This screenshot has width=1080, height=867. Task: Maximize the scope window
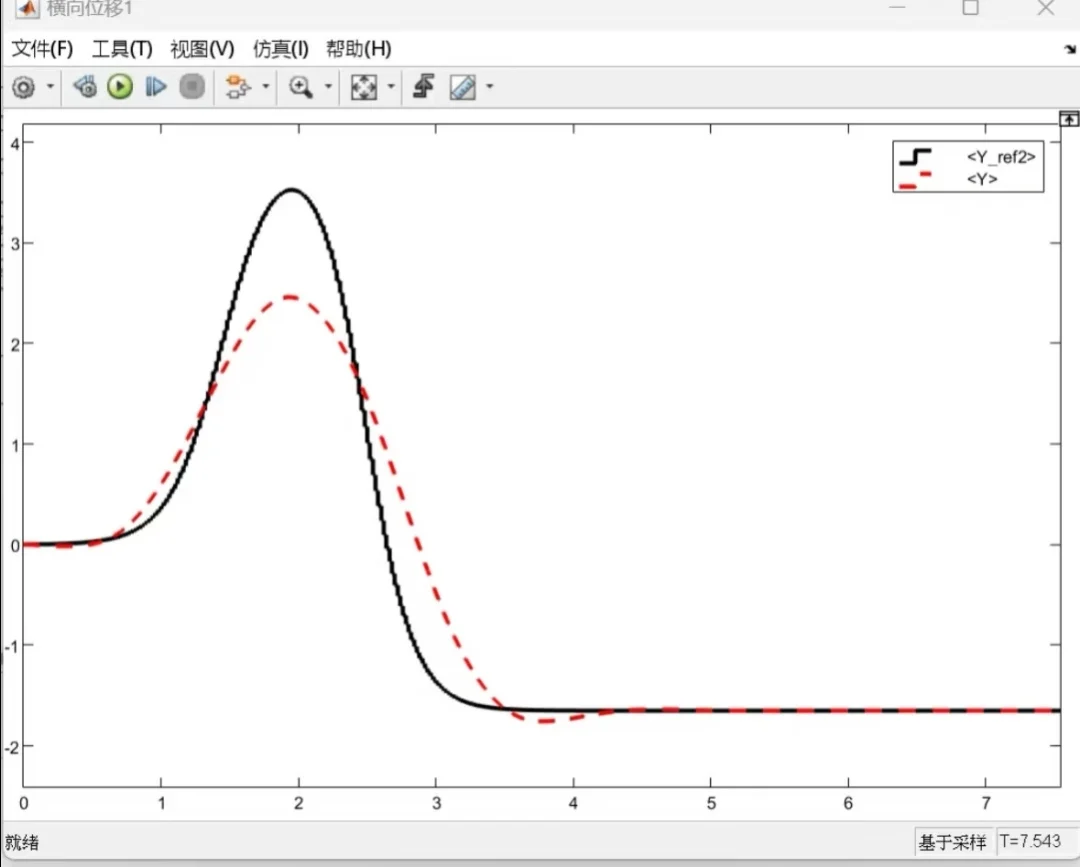coord(970,8)
